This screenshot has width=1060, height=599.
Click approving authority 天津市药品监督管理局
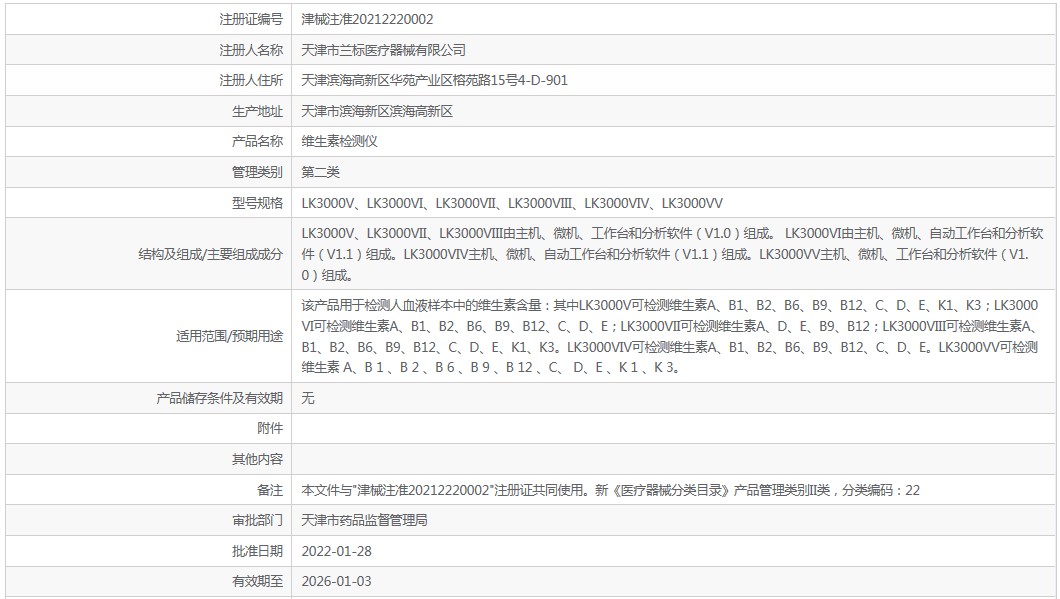pos(364,521)
